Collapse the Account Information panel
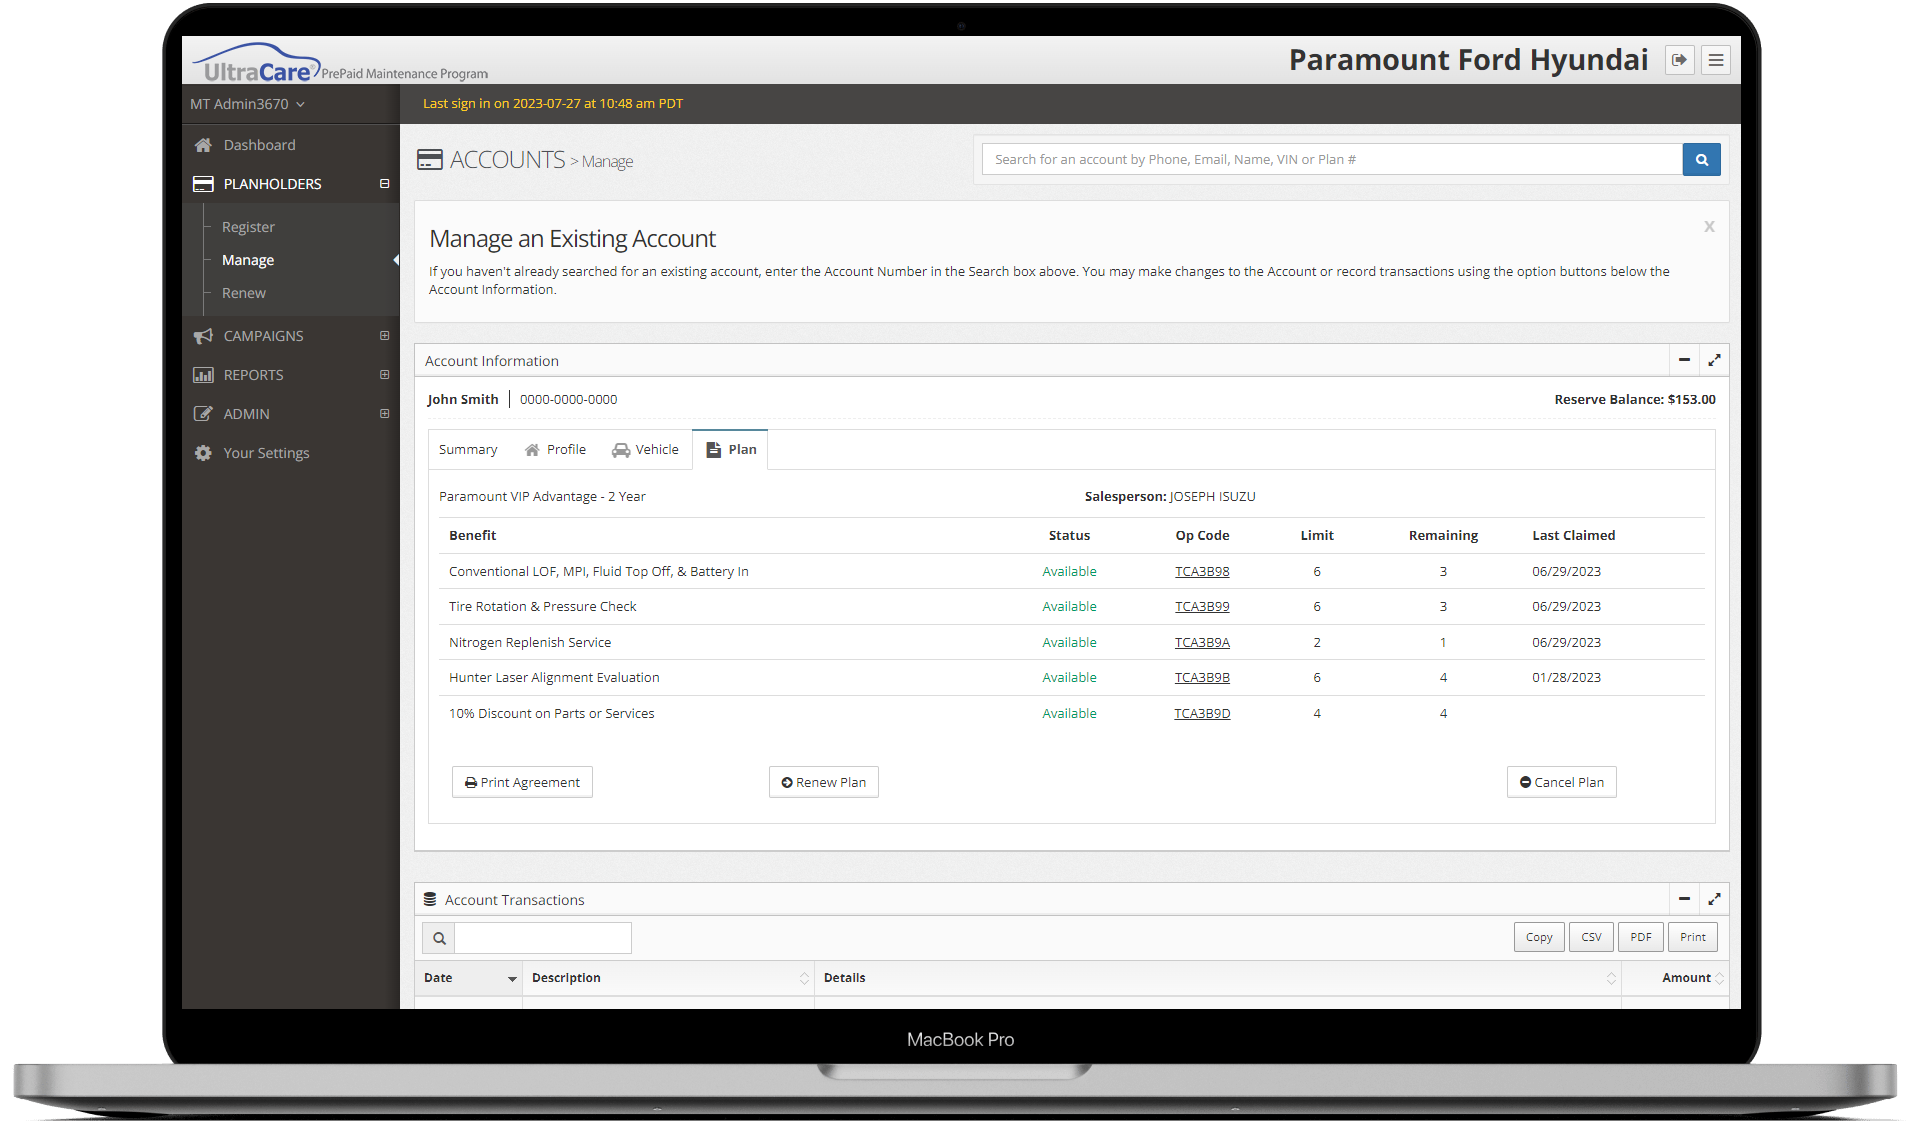The height and width of the screenshot is (1122, 1920). 1684,360
